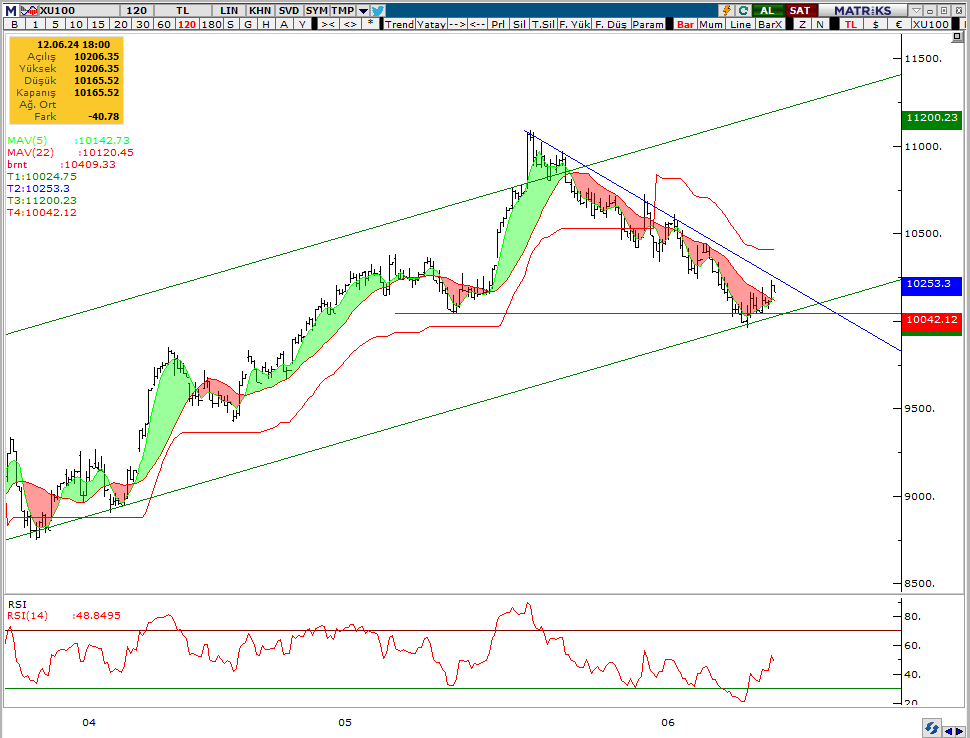
Task: Select the euro € currency button
Action: click(x=899, y=24)
